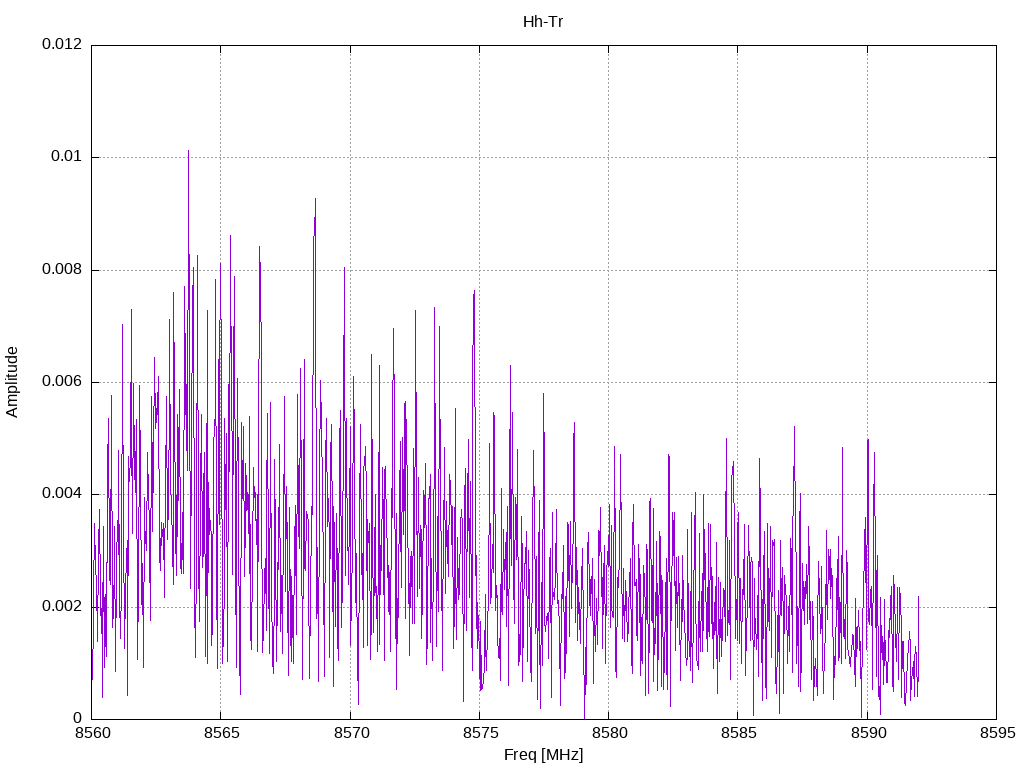Click the 8565 x-axis tick label
This screenshot has width=1024, height=768.
coord(221,733)
